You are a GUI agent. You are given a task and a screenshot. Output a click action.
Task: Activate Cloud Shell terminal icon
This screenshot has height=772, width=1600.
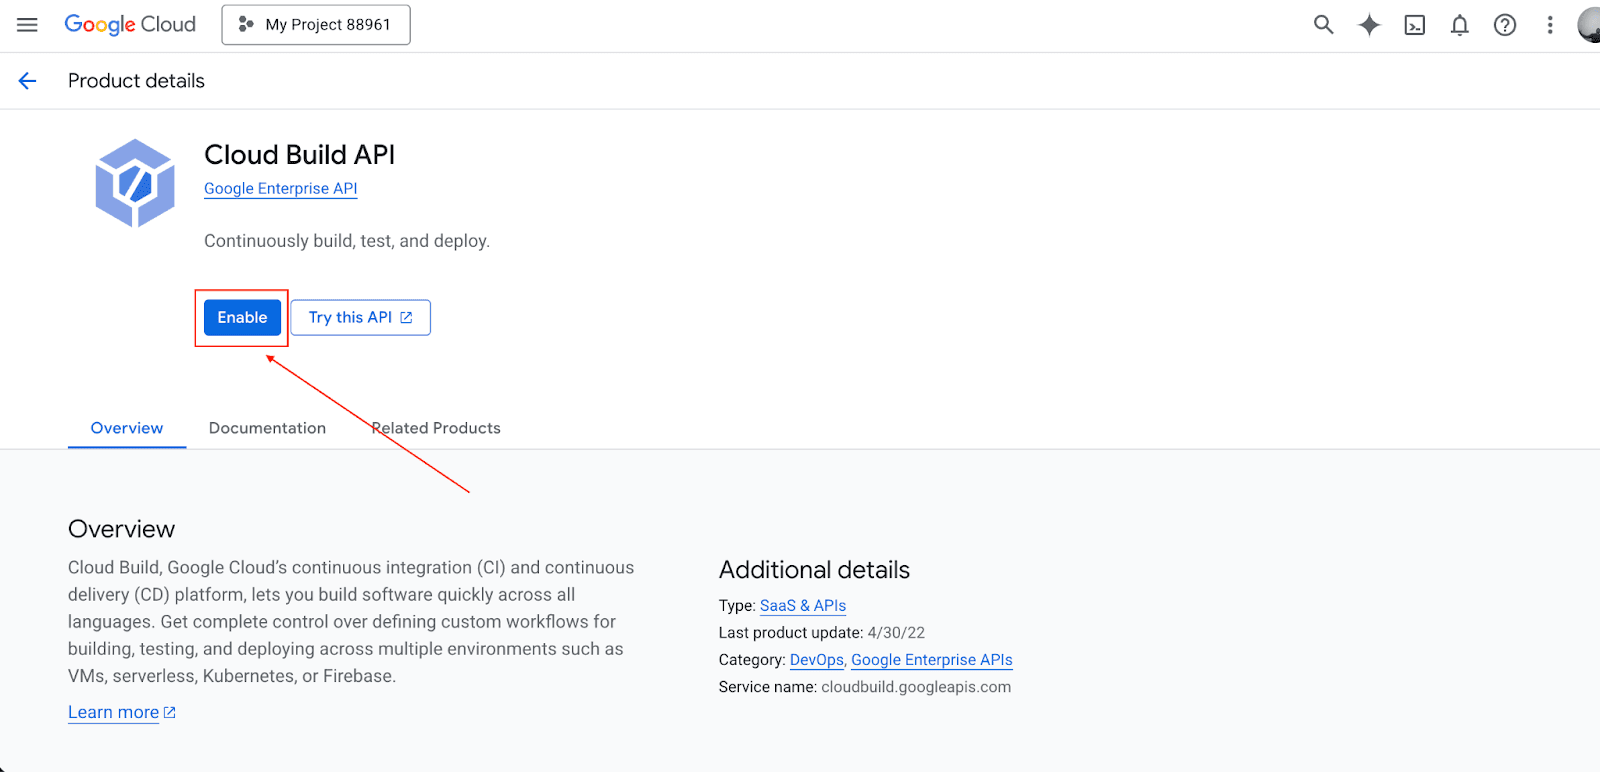(x=1414, y=25)
